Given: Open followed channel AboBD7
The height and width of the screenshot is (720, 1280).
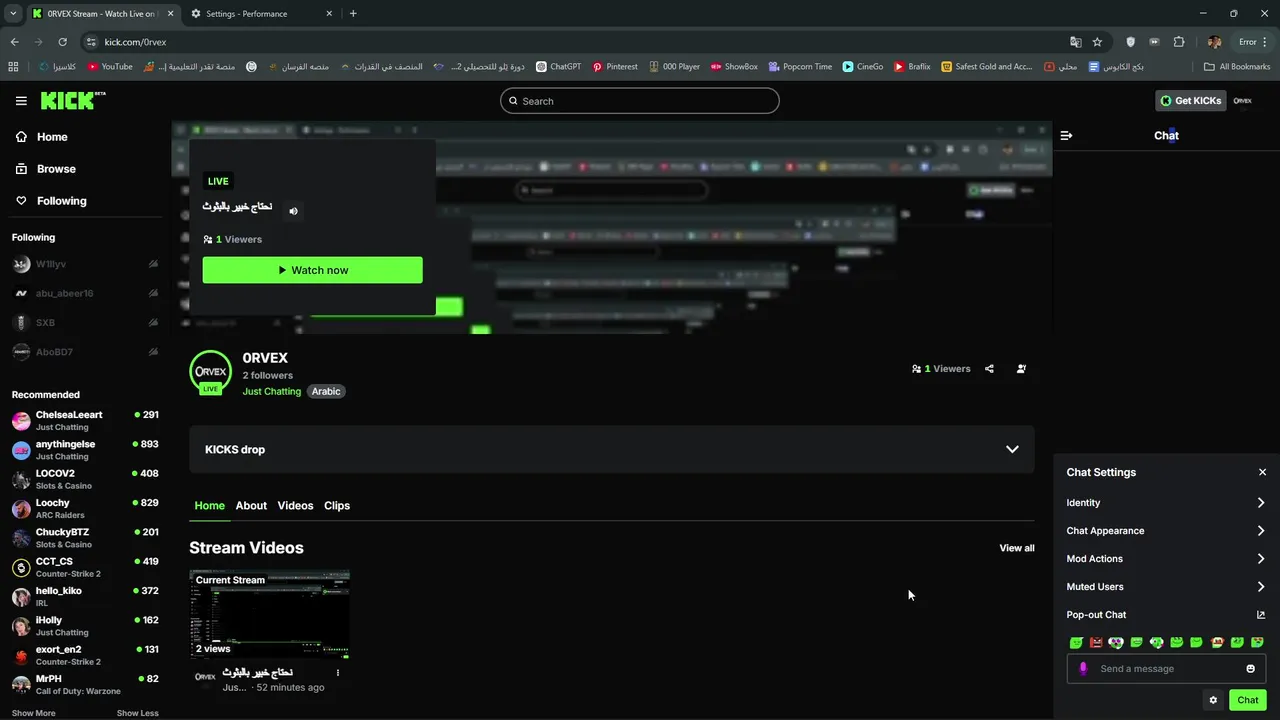Looking at the screenshot, I should coord(85,352).
